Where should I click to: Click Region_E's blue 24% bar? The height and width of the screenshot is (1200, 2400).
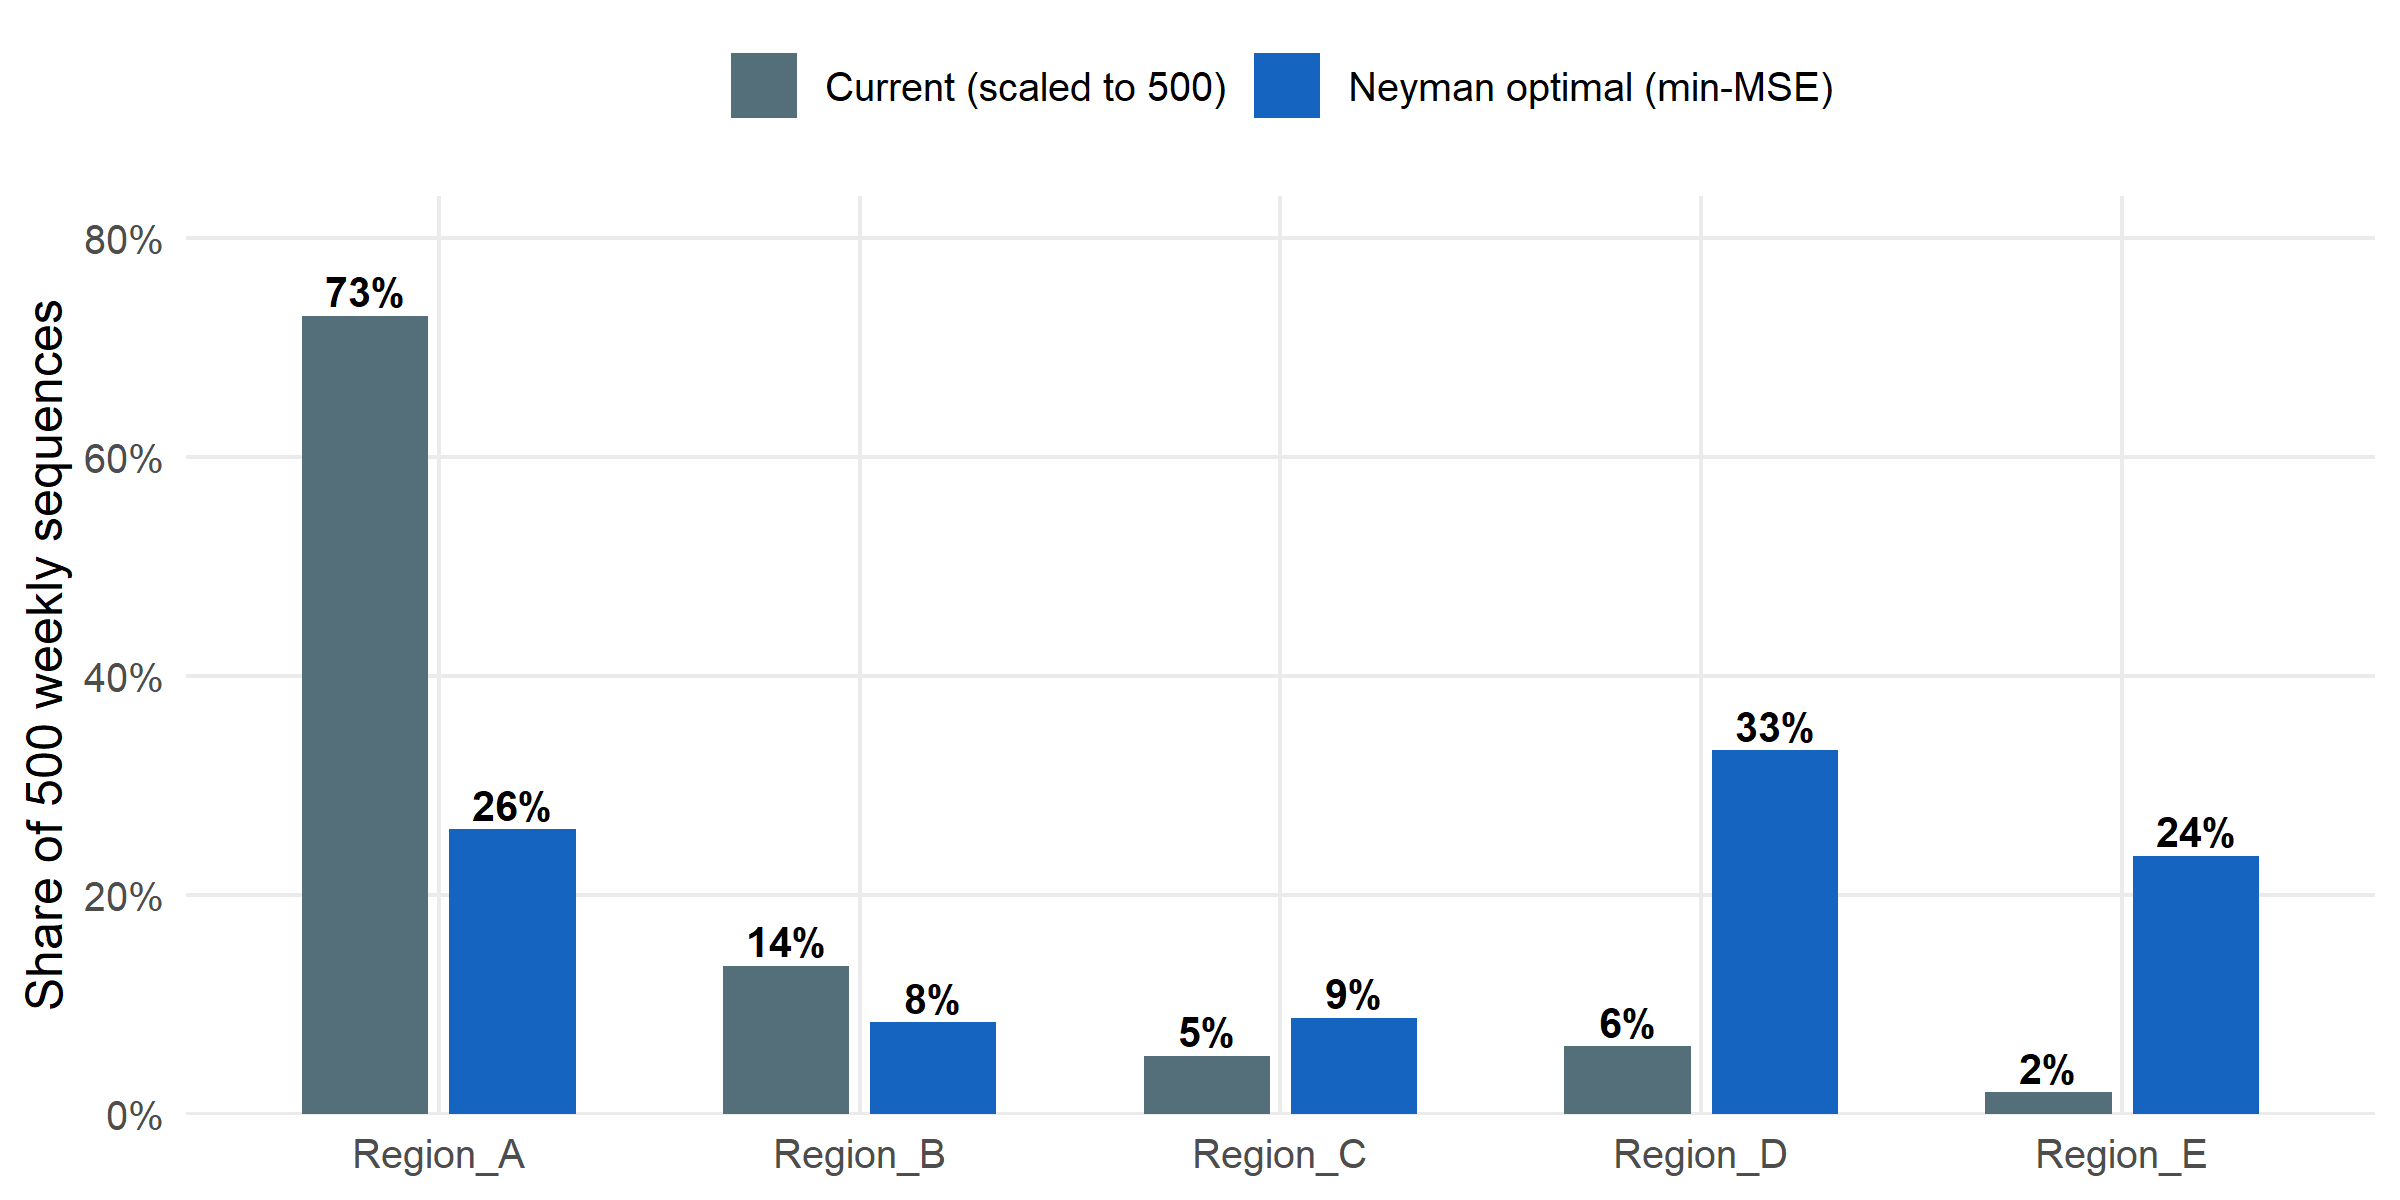[2195, 984]
